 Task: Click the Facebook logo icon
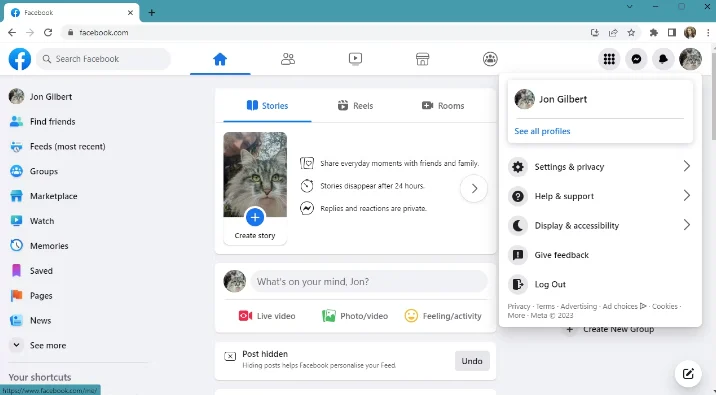point(20,59)
